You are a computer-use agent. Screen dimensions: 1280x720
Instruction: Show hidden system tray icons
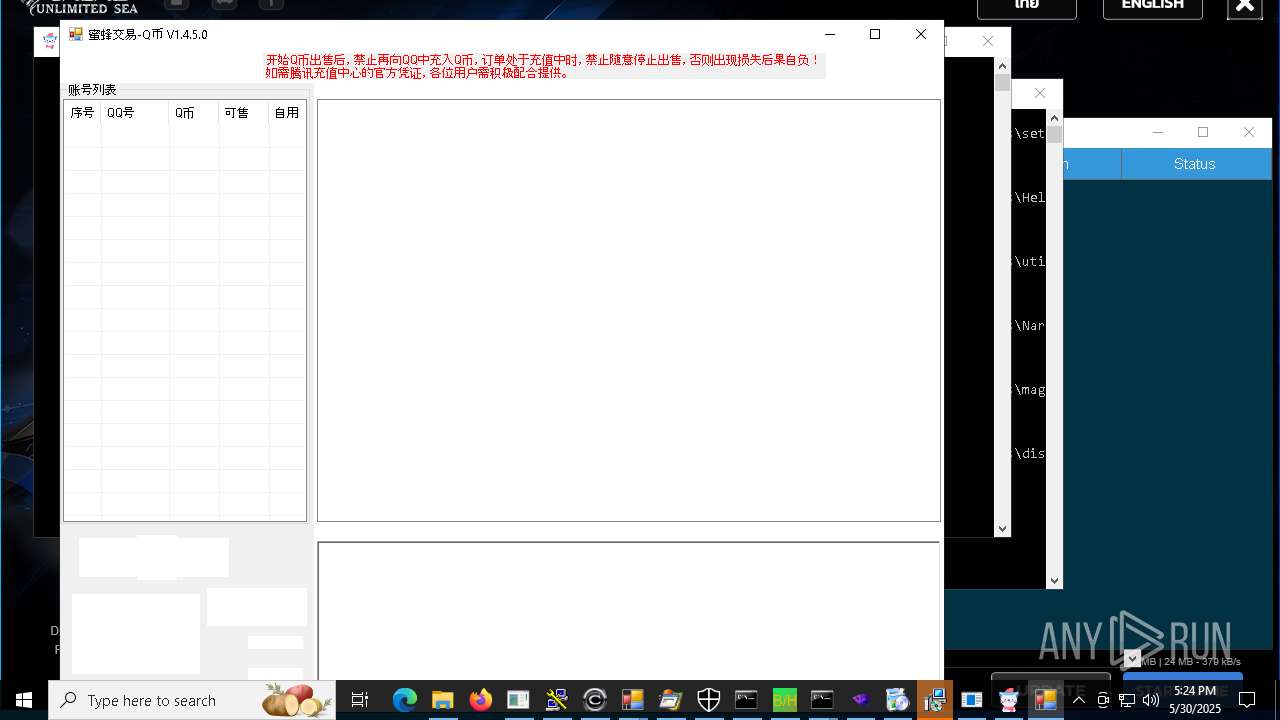(1078, 700)
